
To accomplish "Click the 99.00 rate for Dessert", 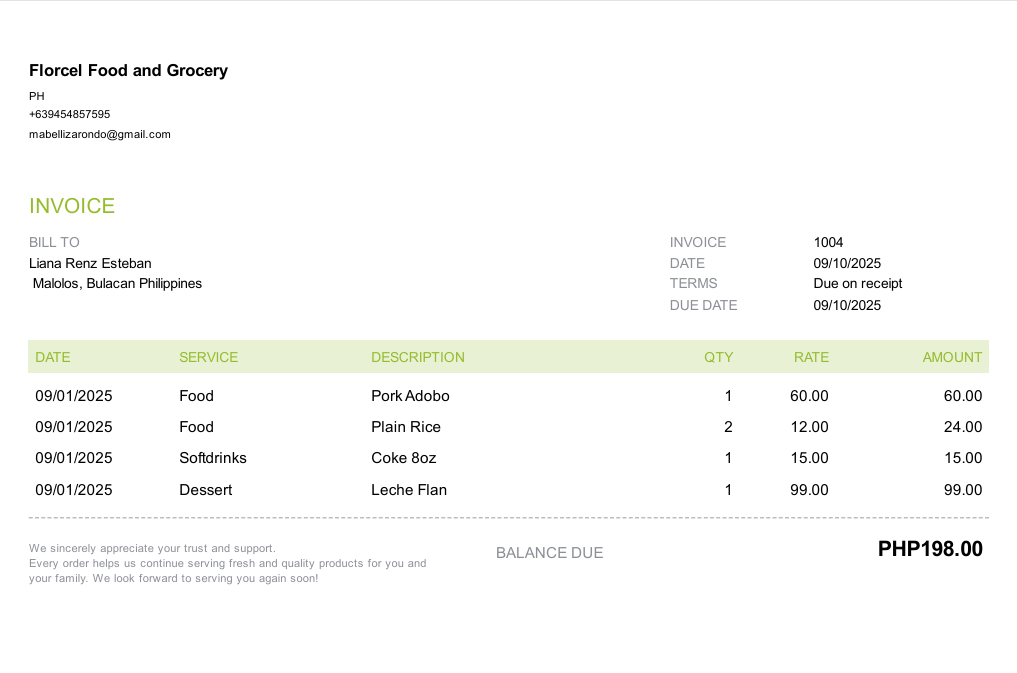I will tap(809, 490).
